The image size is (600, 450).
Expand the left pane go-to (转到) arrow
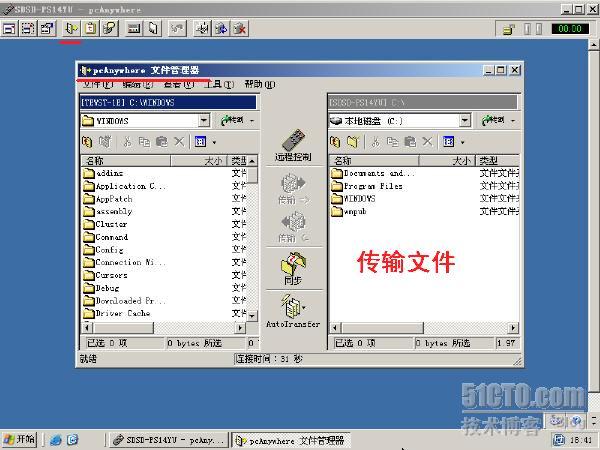click(252, 121)
